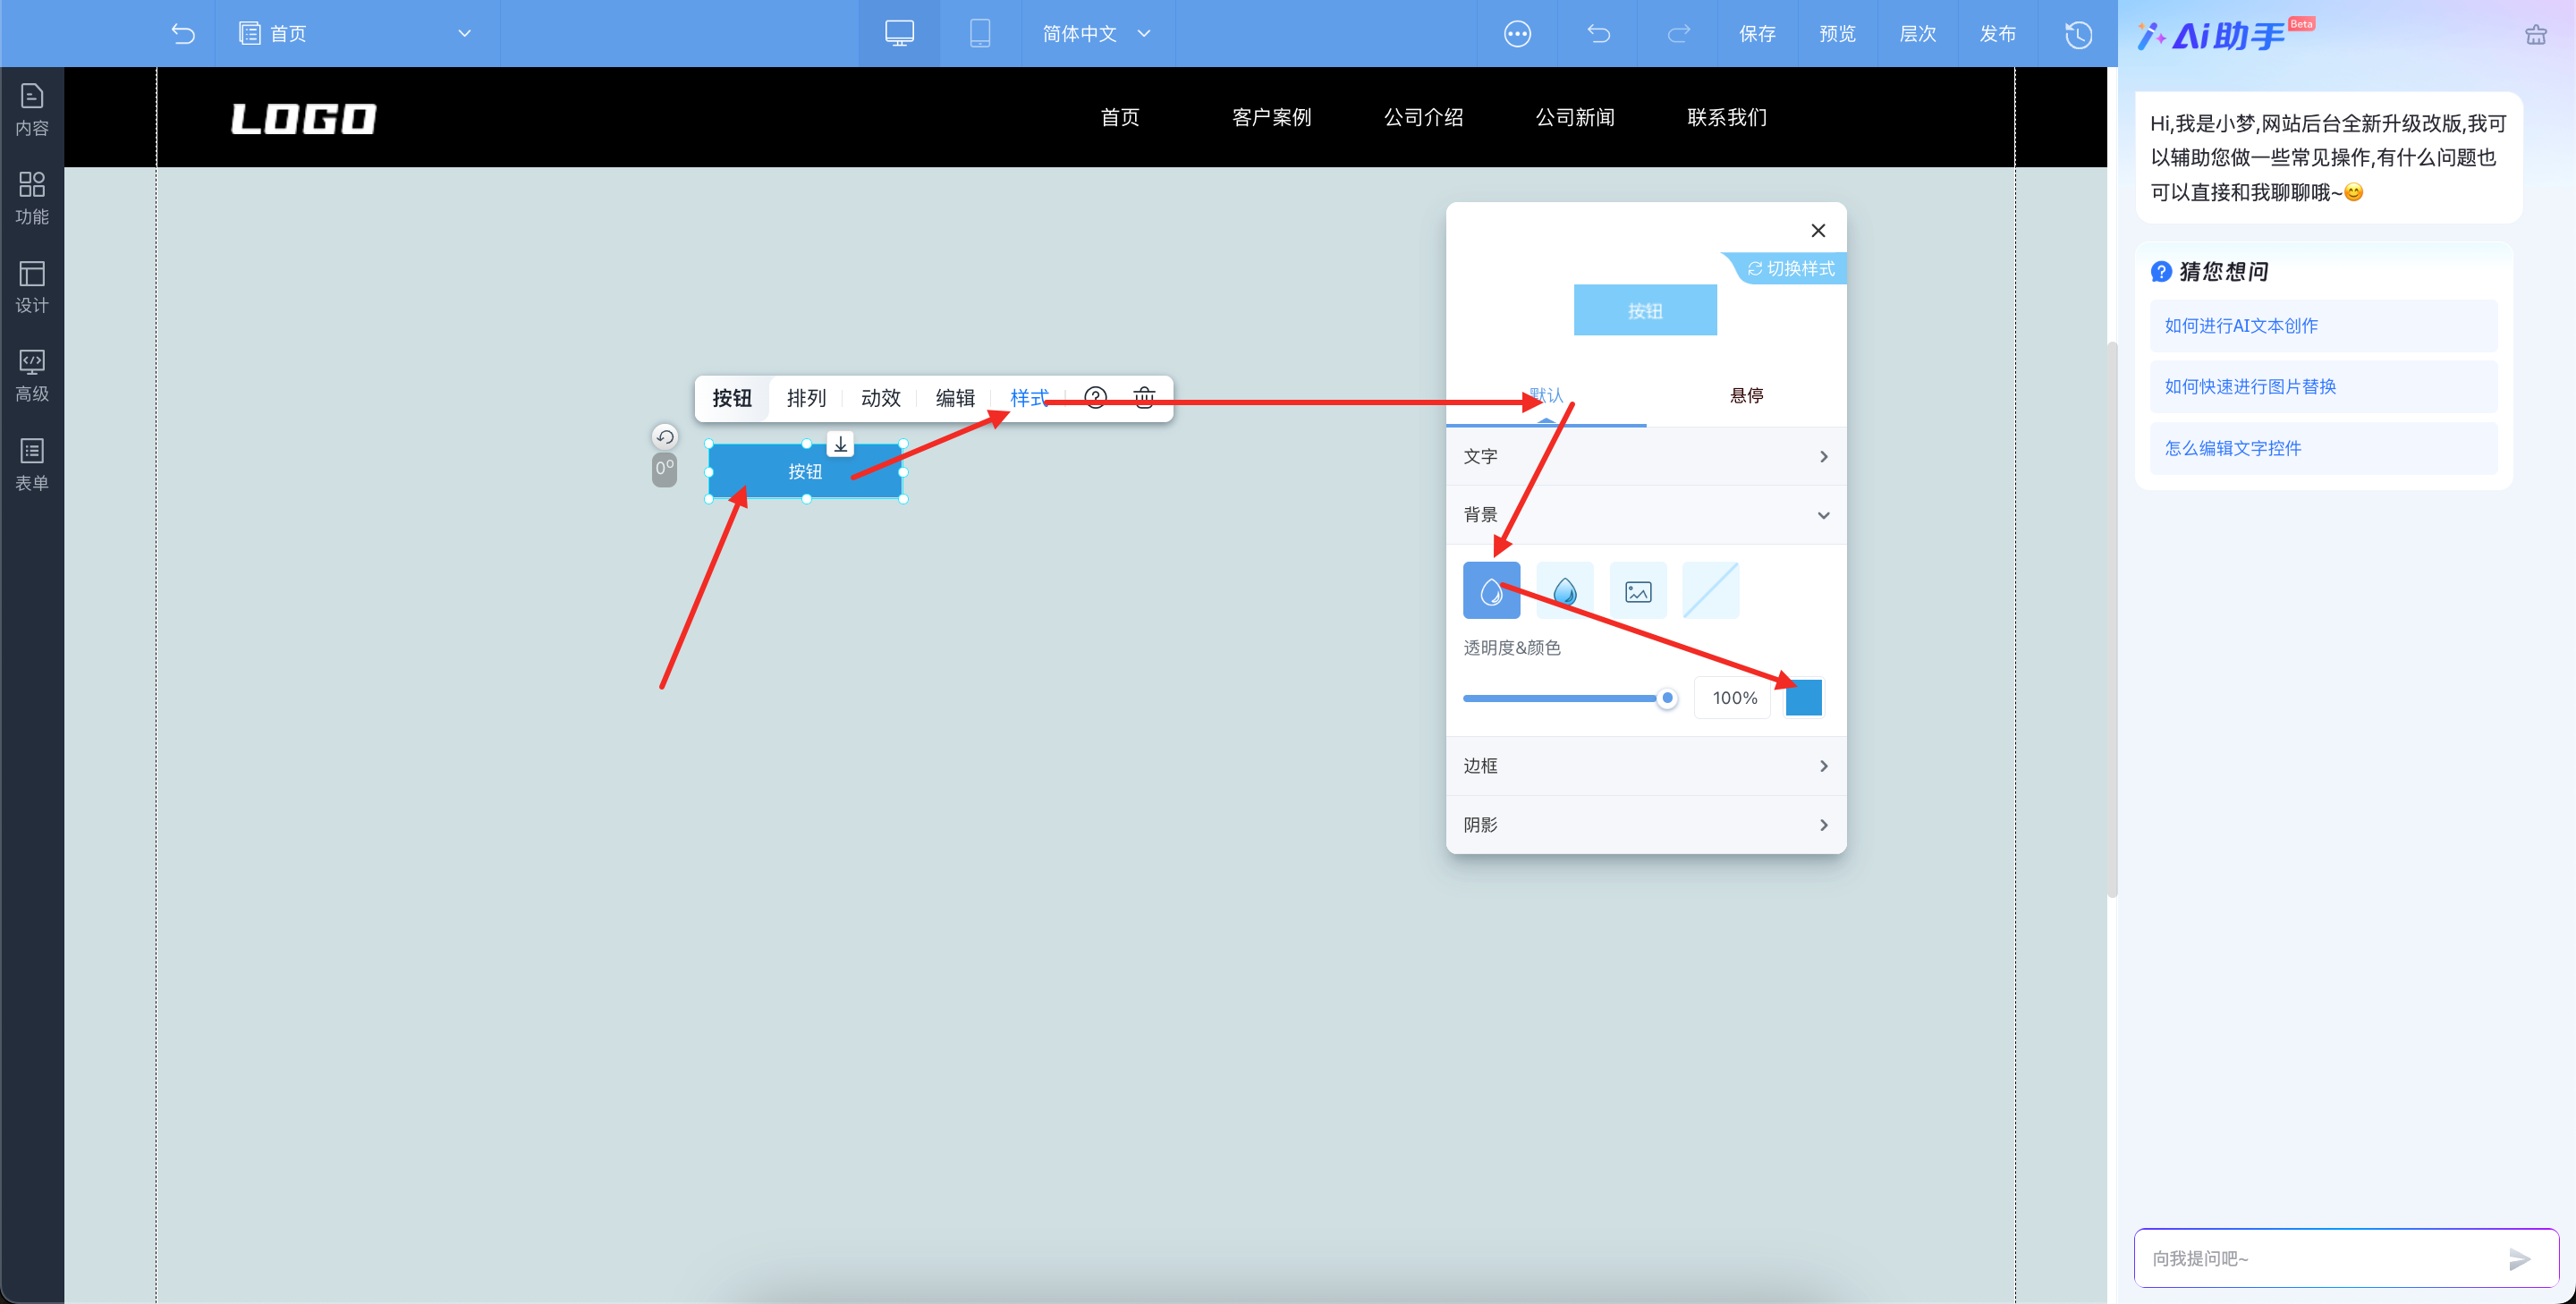This screenshot has height=1304, width=2576.
Task: Open 动效 in the button toolbar
Action: [x=880, y=398]
